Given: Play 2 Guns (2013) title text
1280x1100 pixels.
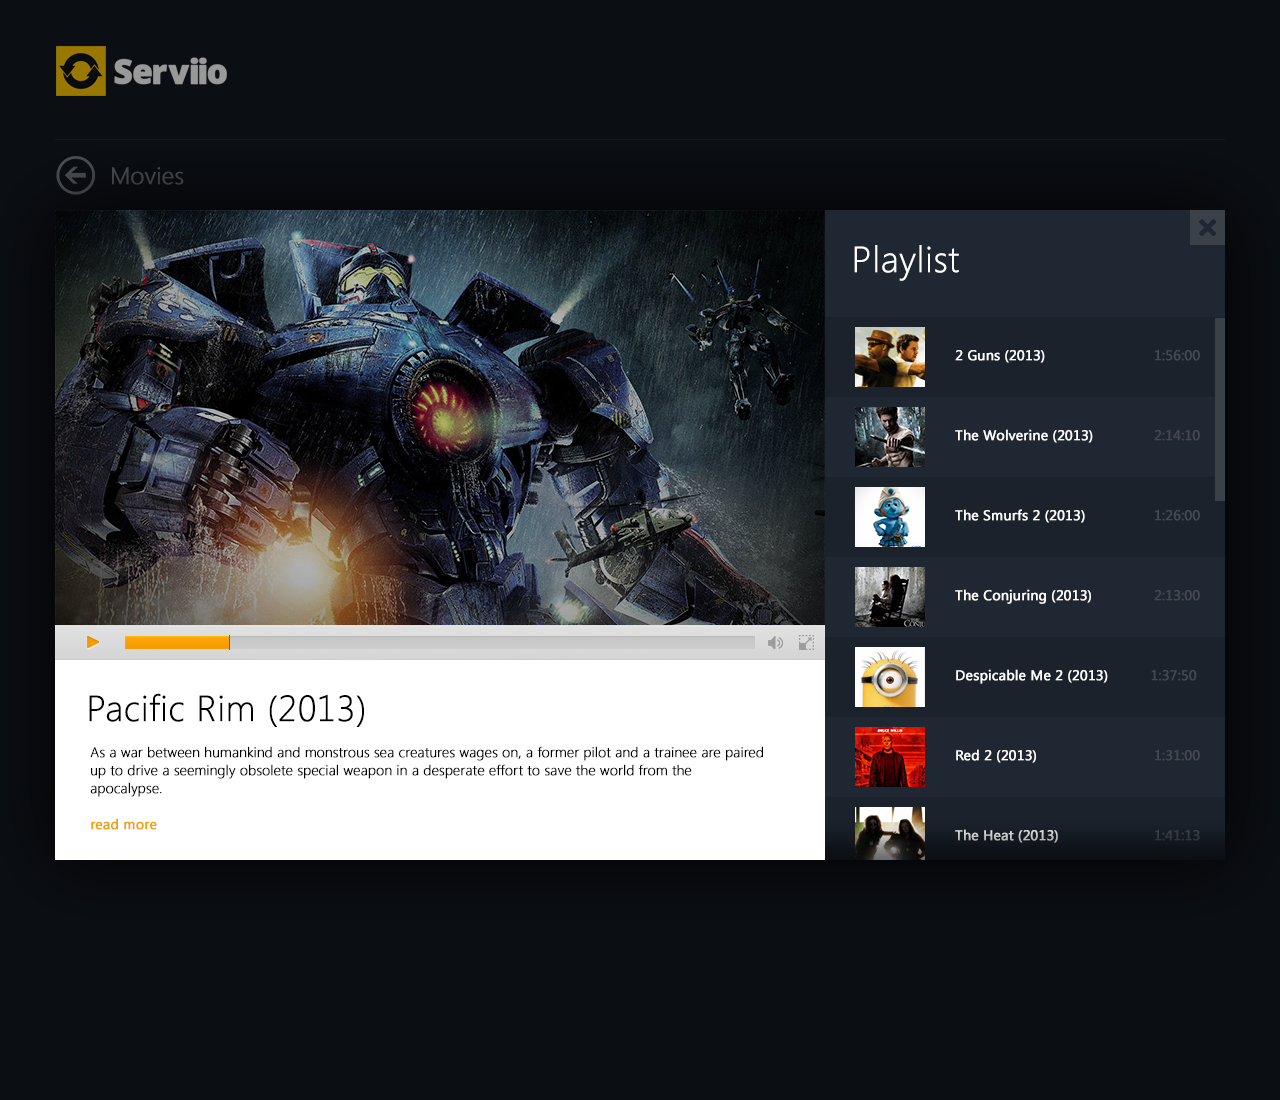Looking at the screenshot, I should click(1000, 356).
